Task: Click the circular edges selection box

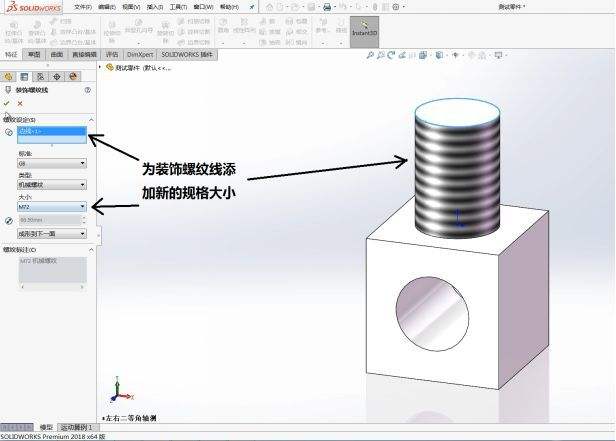Action: (52, 135)
